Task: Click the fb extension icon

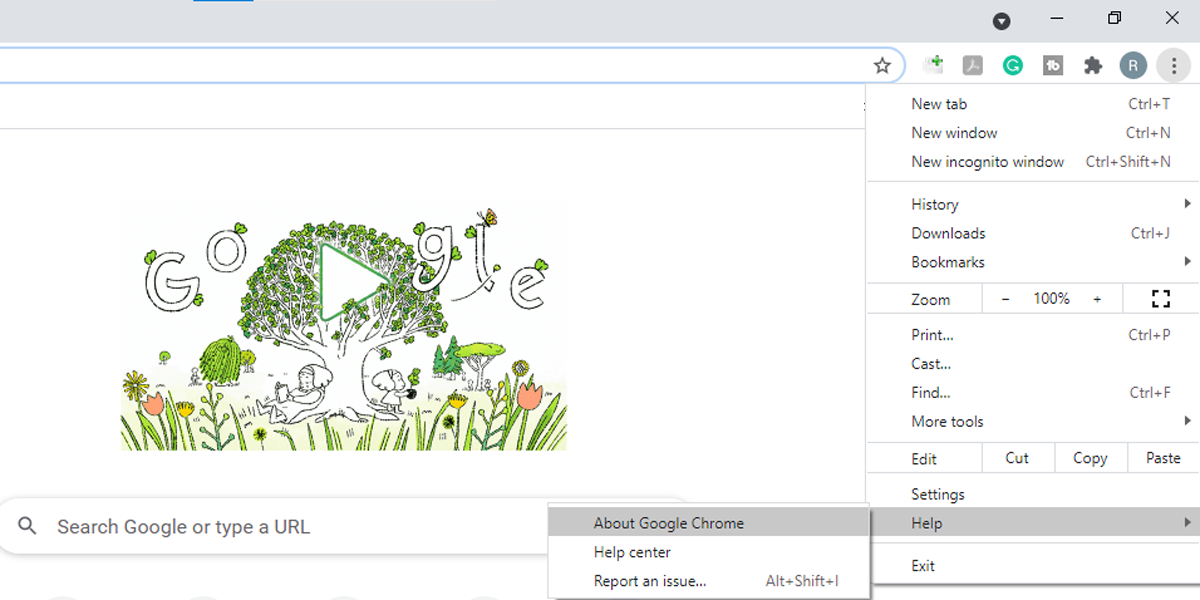Action: tap(1053, 66)
